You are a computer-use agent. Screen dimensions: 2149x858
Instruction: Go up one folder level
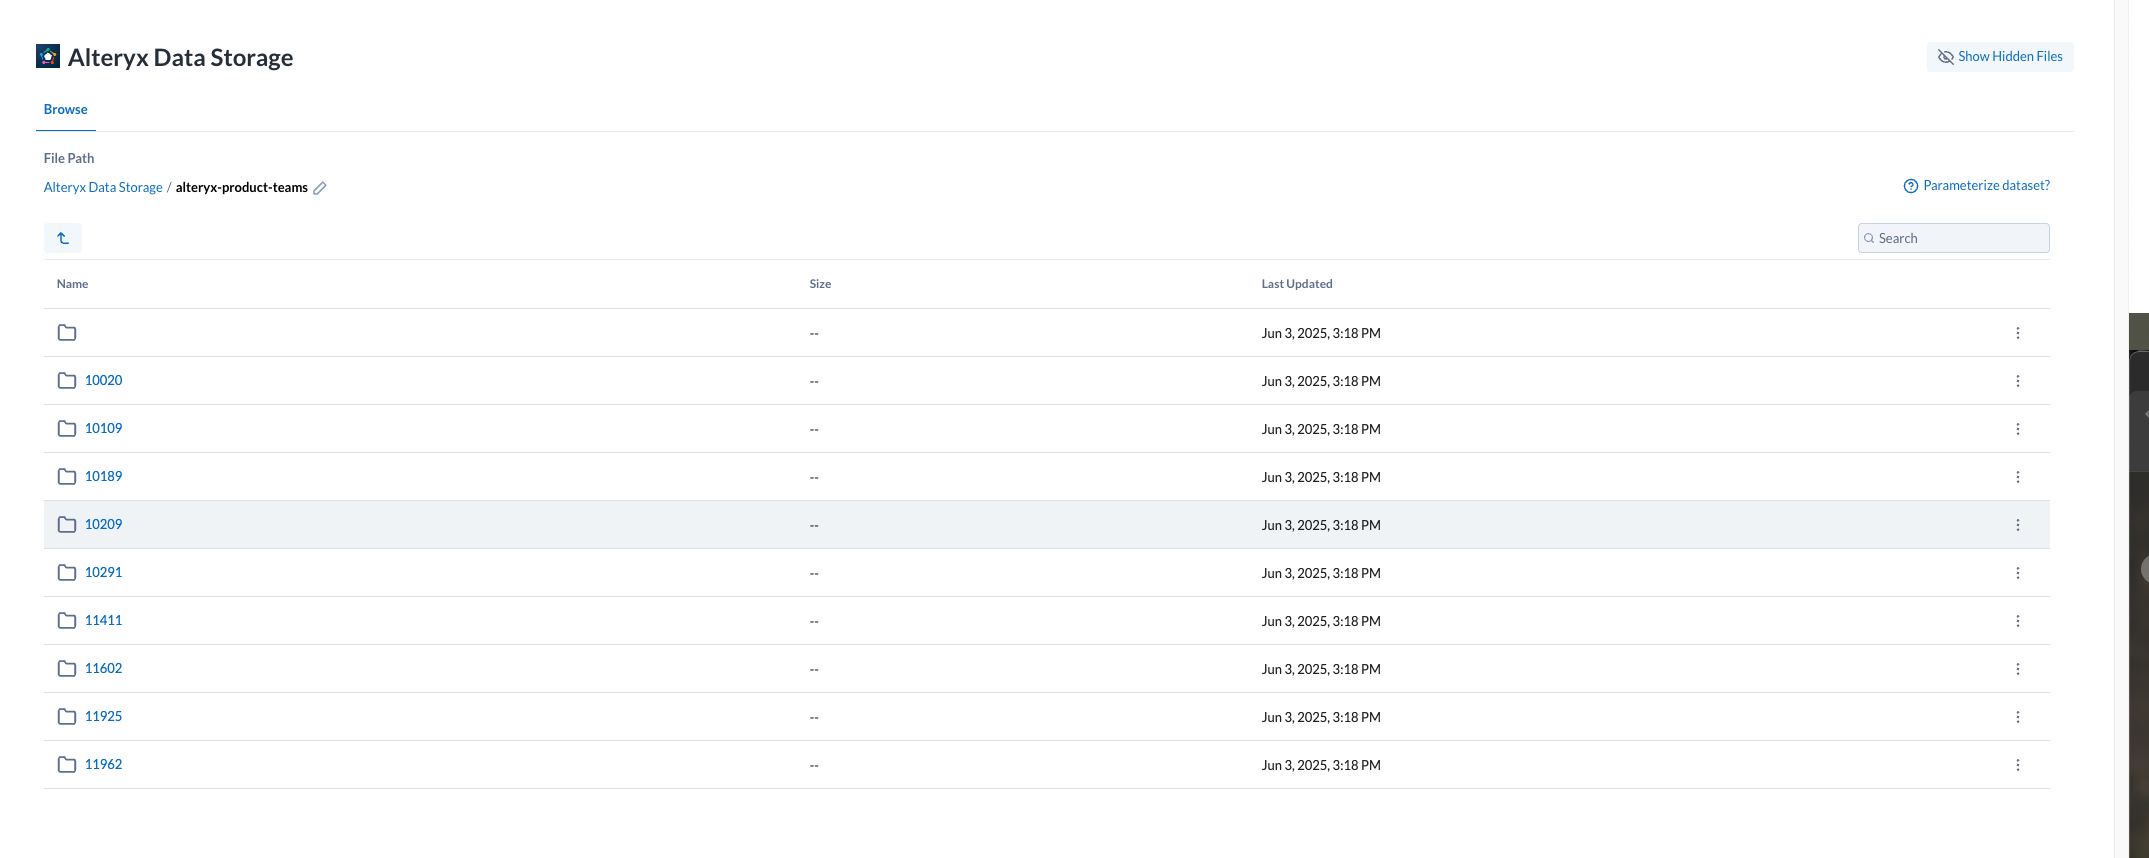pyautogui.click(x=63, y=238)
